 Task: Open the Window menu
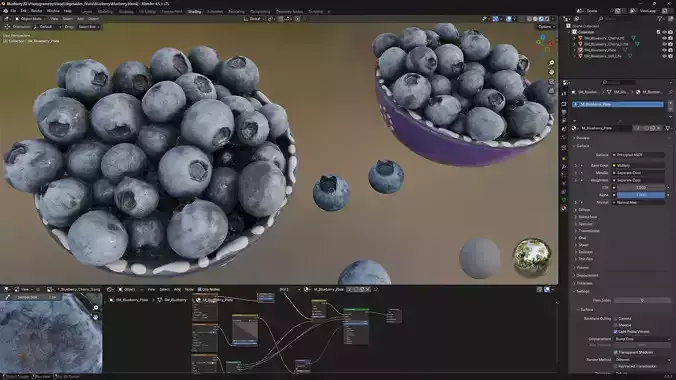coord(53,11)
